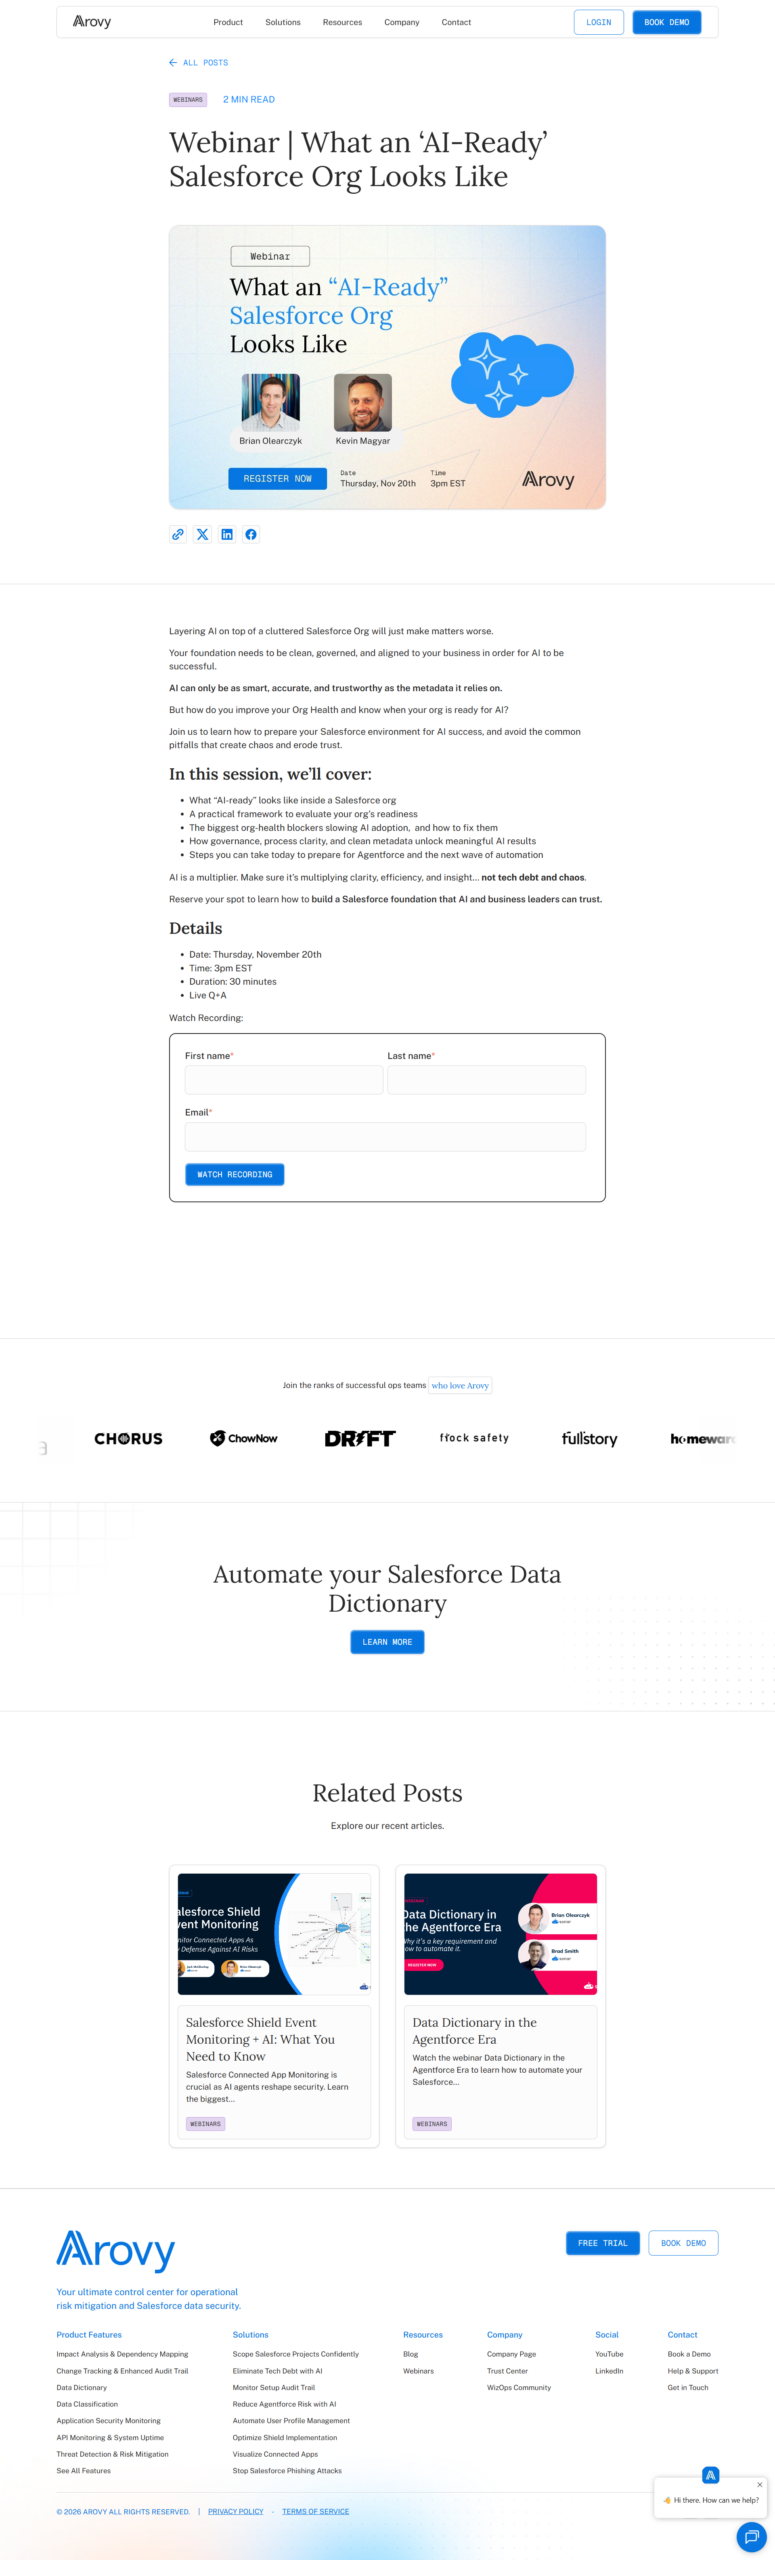Click into the Email input field
This screenshot has height=2560, width=775.
point(385,1137)
